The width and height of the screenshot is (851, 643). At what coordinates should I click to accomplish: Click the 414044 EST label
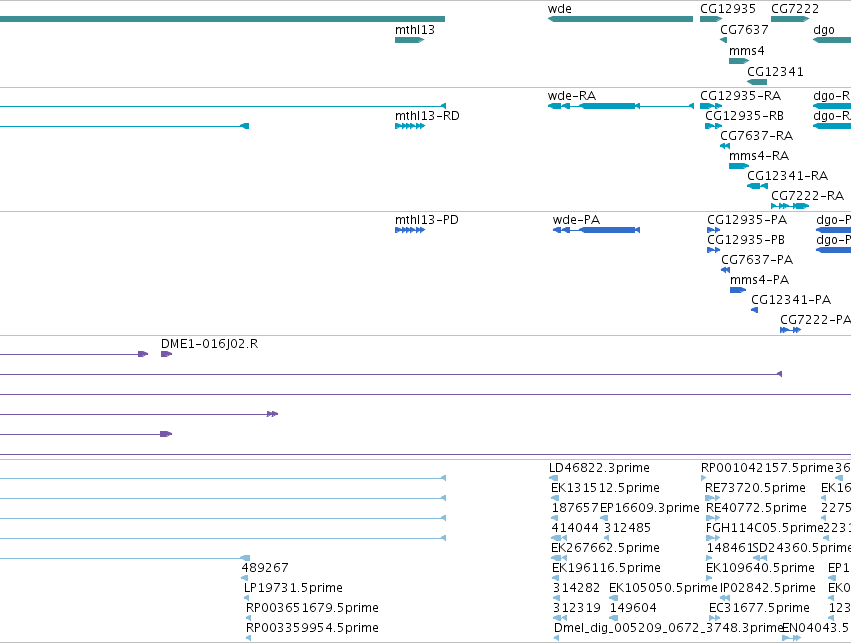click(x=575, y=528)
